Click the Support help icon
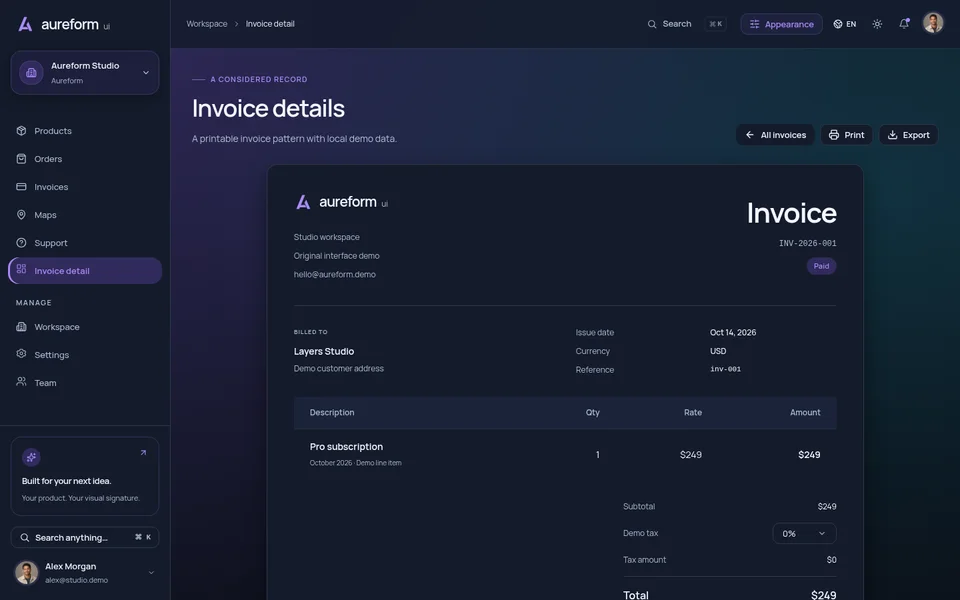The height and width of the screenshot is (600, 960). click(21, 242)
